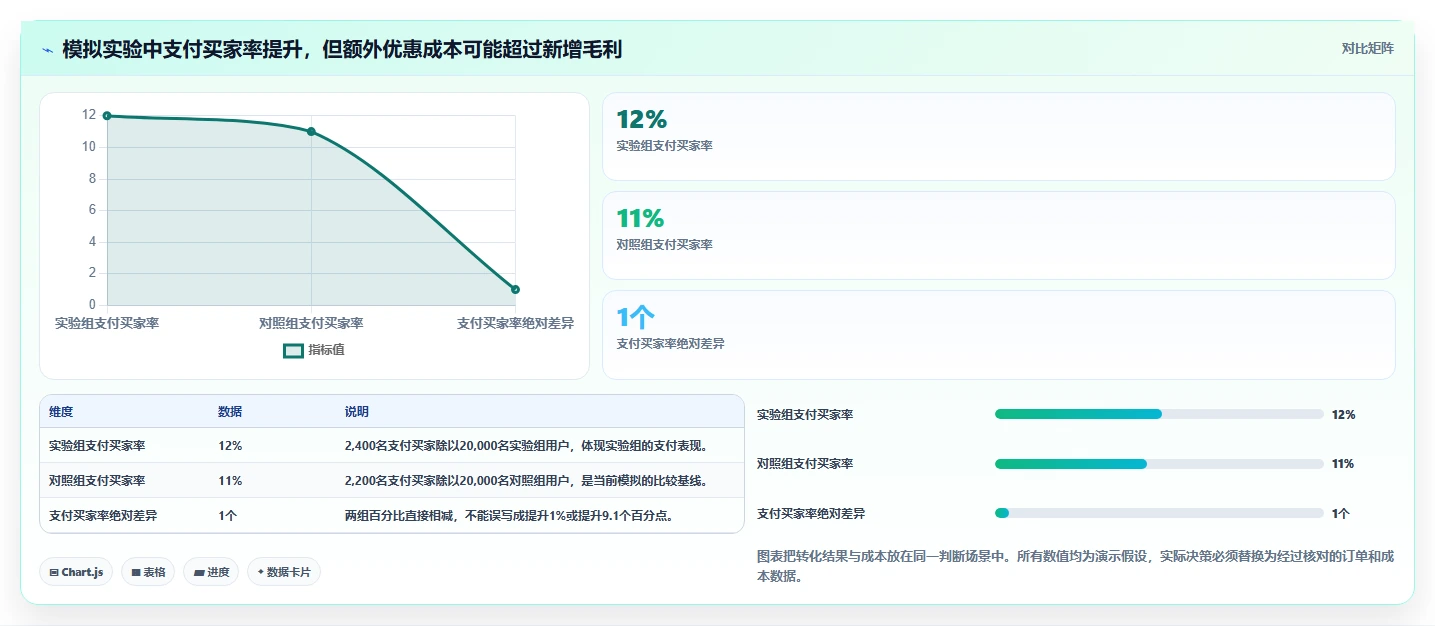Screen dimensions: 1435x626
Task: Click the lightning icon beside the headline
Action: click(x=48, y=49)
